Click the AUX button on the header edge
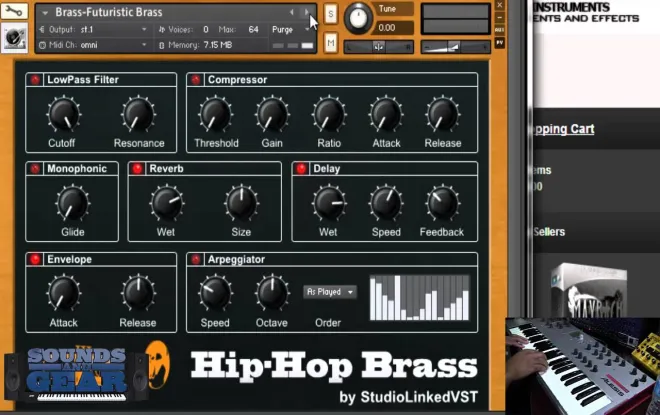The height and width of the screenshot is (415, 660). pos(500,30)
